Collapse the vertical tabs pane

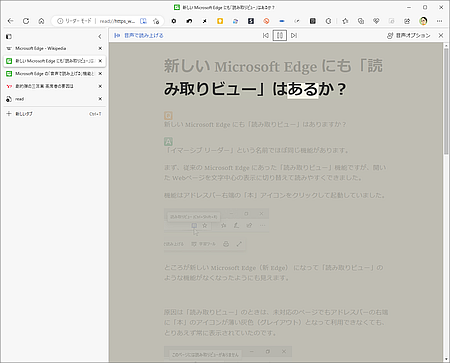coord(100,36)
